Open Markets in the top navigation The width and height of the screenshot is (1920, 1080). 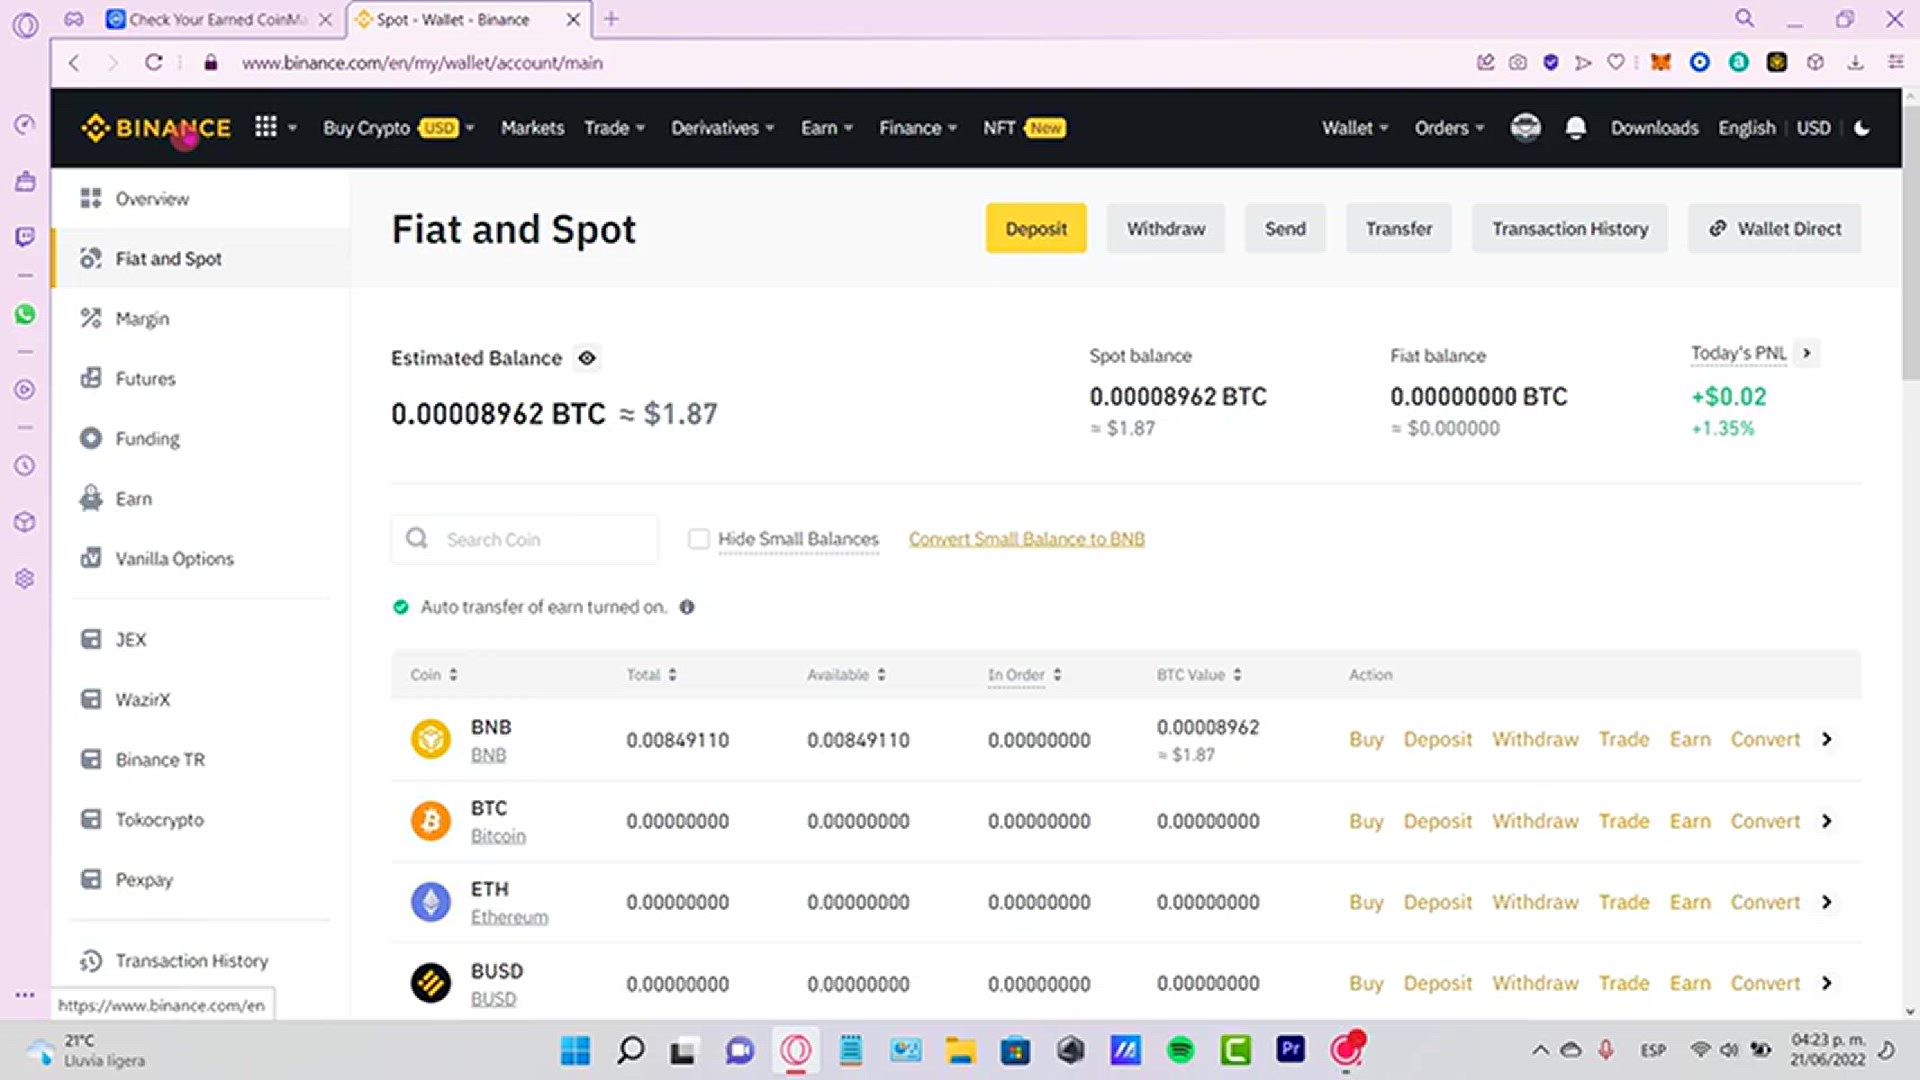click(532, 128)
